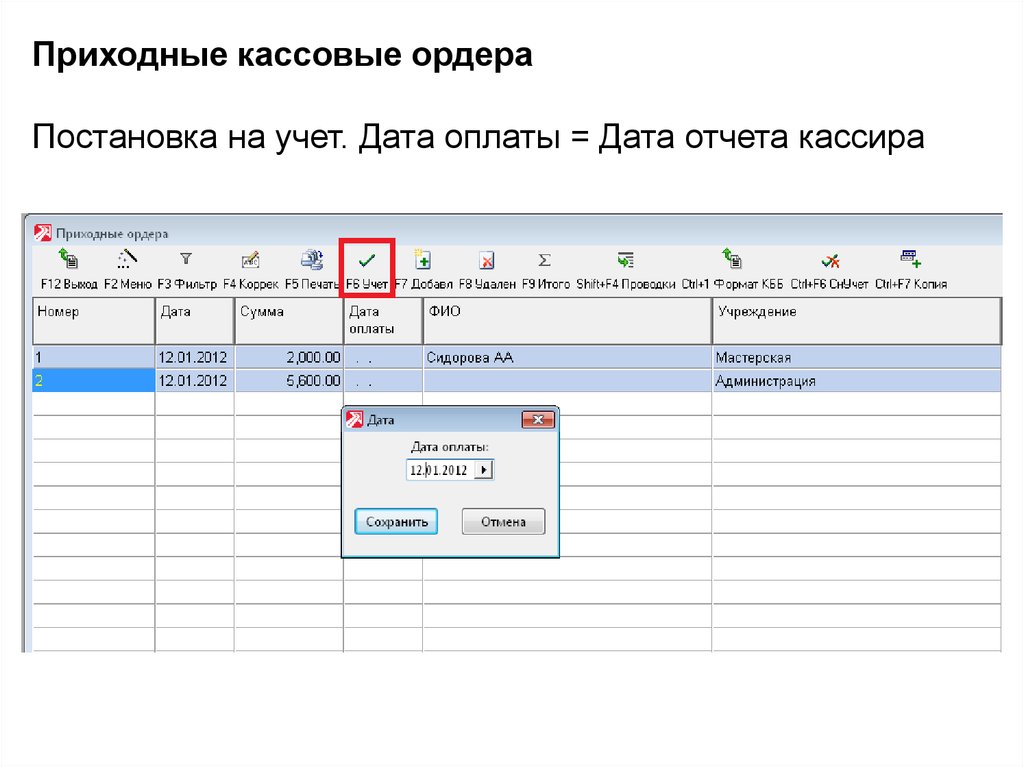Viewport: 1024px width, 767px height.
Task: Click the F9 Итого sigma icon
Action: pos(545,261)
